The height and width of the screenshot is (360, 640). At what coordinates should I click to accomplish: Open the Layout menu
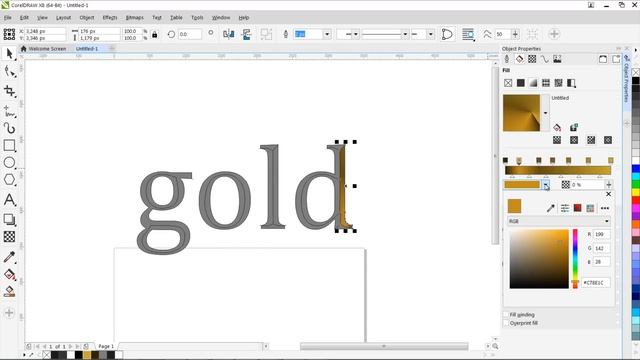(63, 18)
